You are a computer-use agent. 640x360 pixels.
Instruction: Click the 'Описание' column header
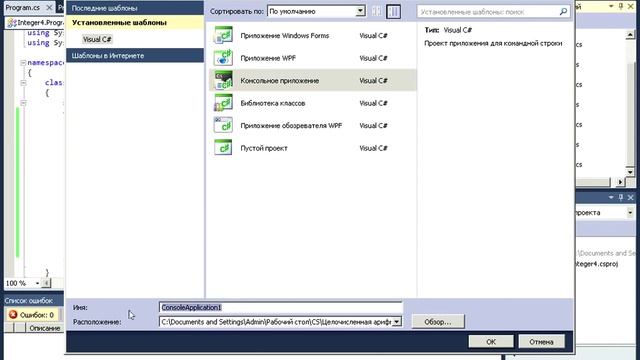coord(44,328)
